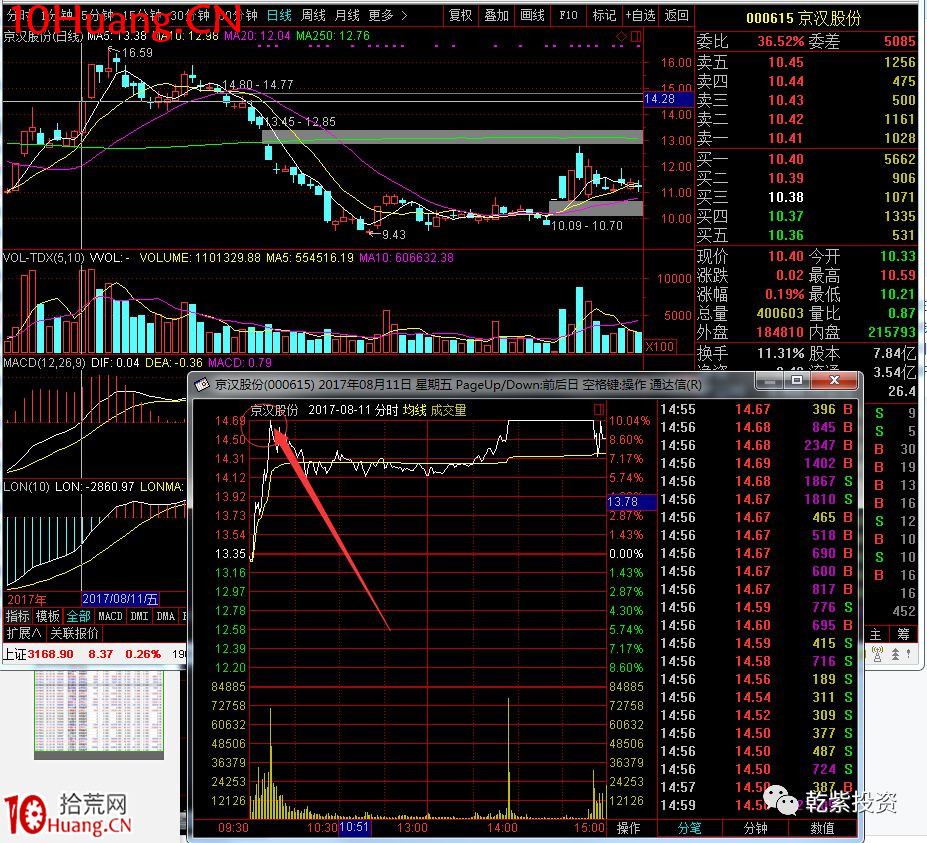Image resolution: width=927 pixels, height=843 pixels.
Task: Click the 2017年 year label on the time axis
Action: point(27,599)
